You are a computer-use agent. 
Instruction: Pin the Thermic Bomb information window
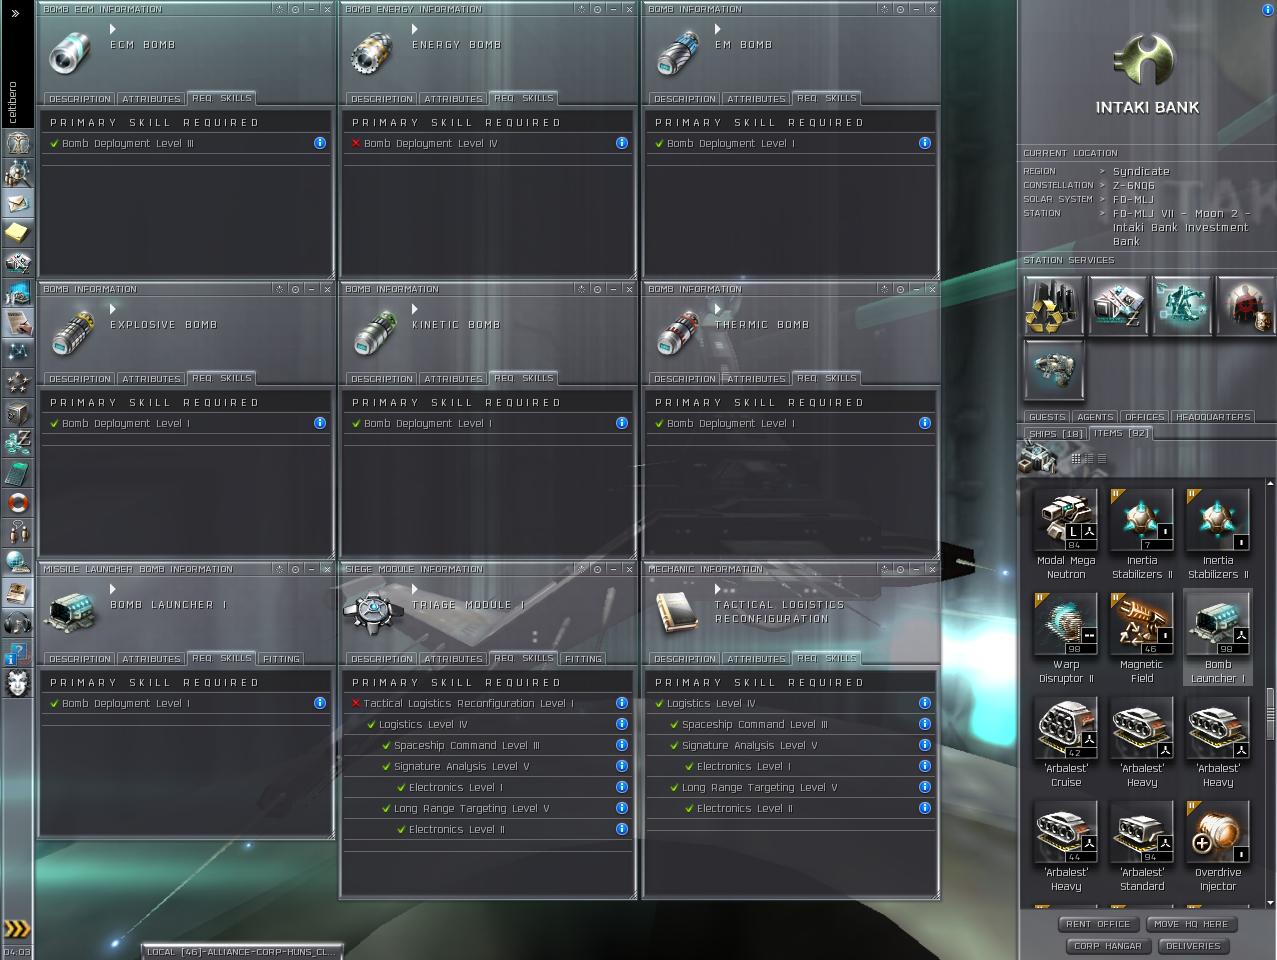(900, 289)
